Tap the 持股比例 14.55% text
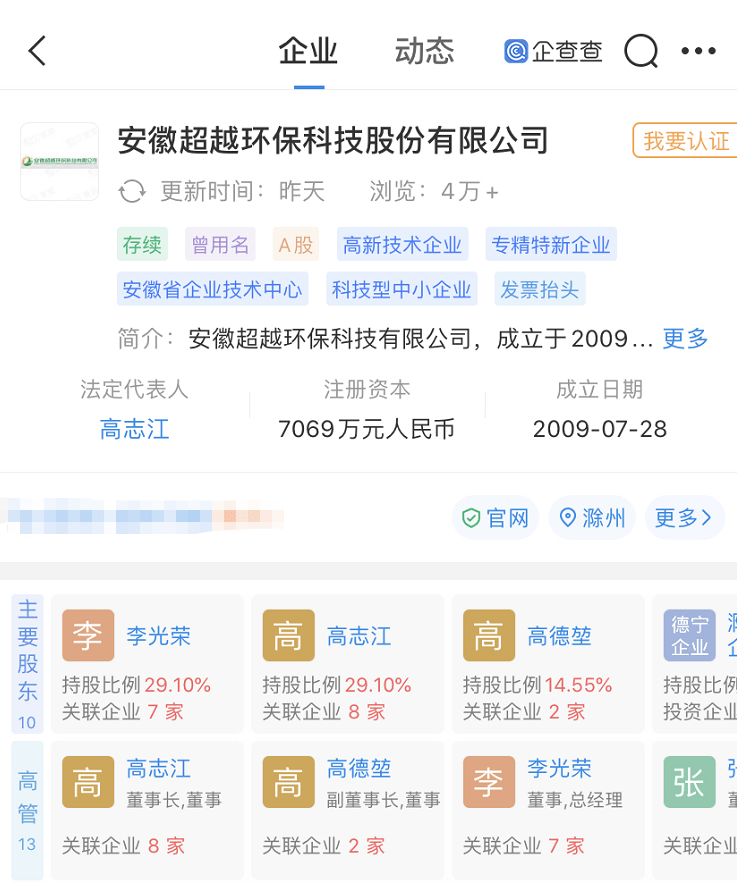 pyautogui.click(x=537, y=685)
